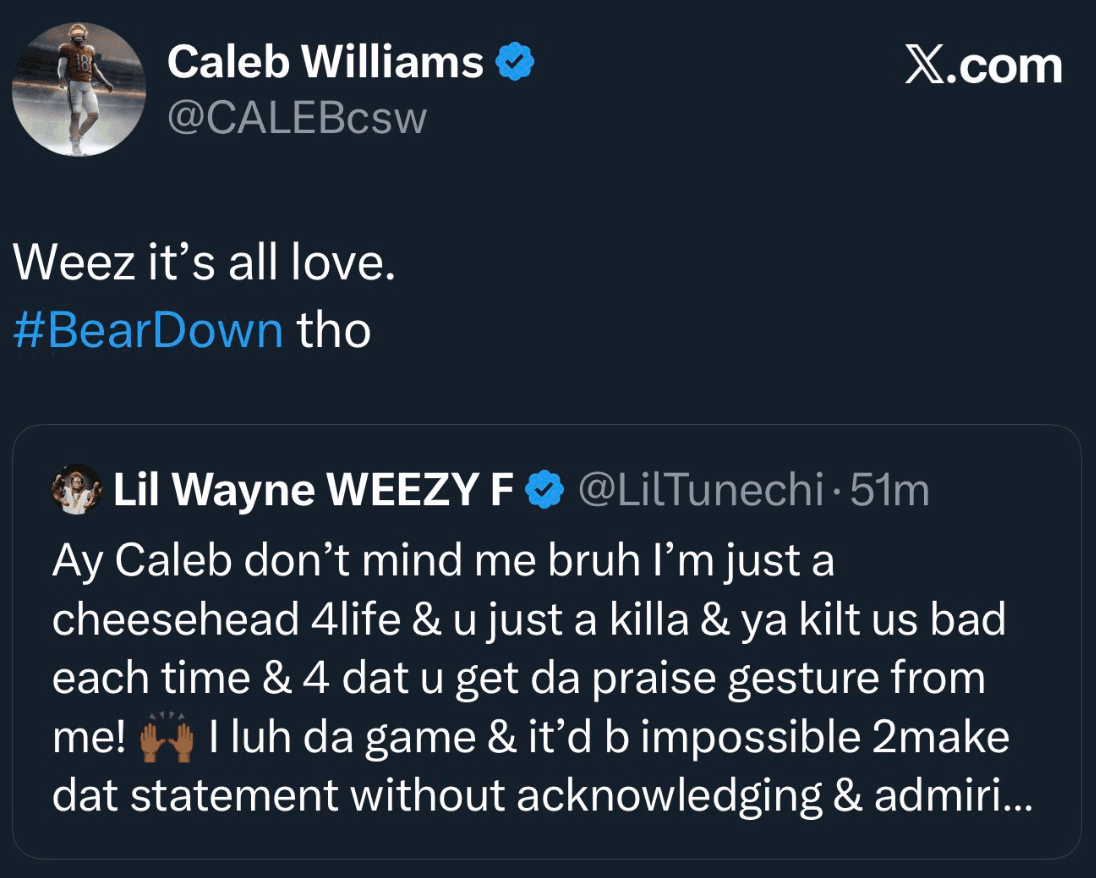Open the Lil Wayne WEEZY F name
This screenshot has height=878, width=1096.
coord(314,491)
